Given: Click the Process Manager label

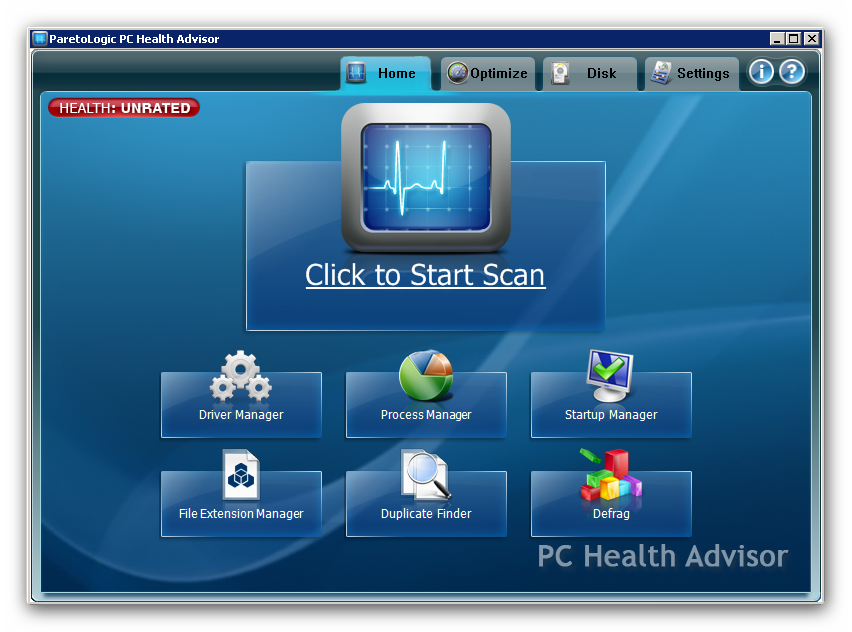Looking at the screenshot, I should click(425, 415).
